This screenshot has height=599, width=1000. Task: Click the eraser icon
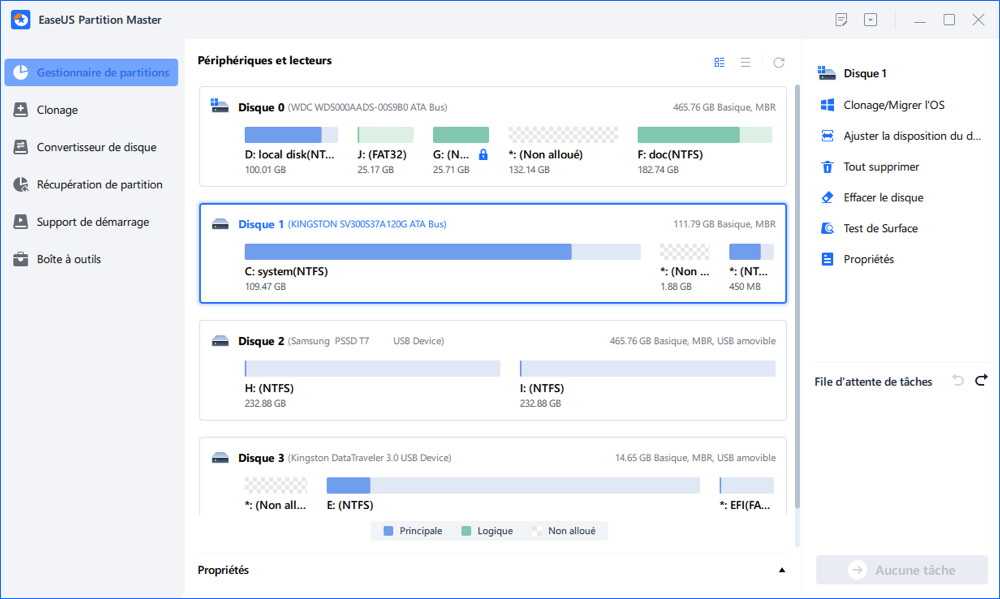click(x=827, y=198)
